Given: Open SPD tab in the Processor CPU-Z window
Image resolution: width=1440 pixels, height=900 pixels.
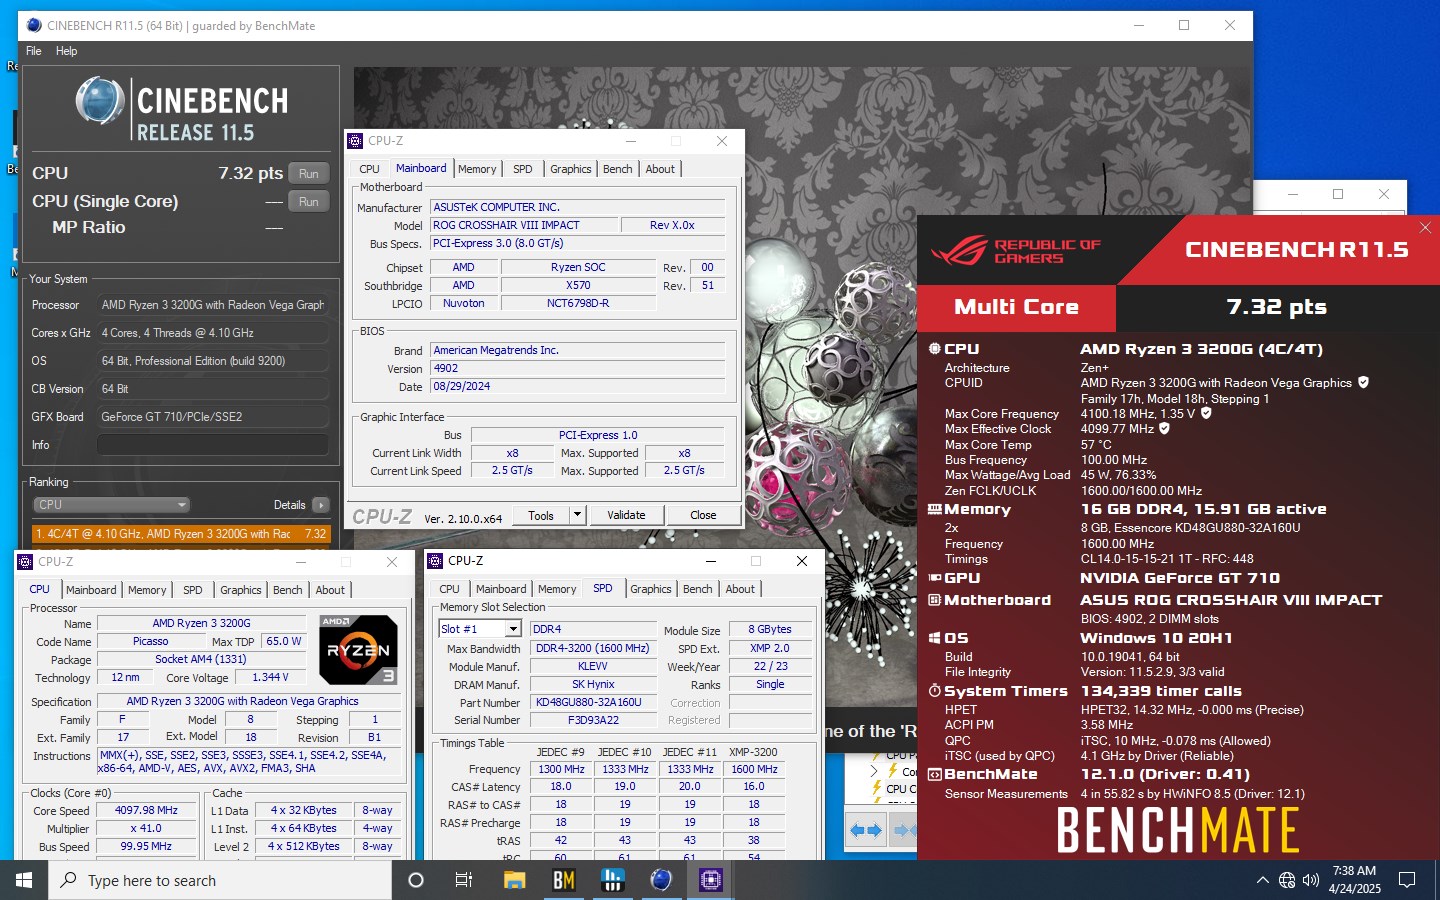Looking at the screenshot, I should 193,590.
